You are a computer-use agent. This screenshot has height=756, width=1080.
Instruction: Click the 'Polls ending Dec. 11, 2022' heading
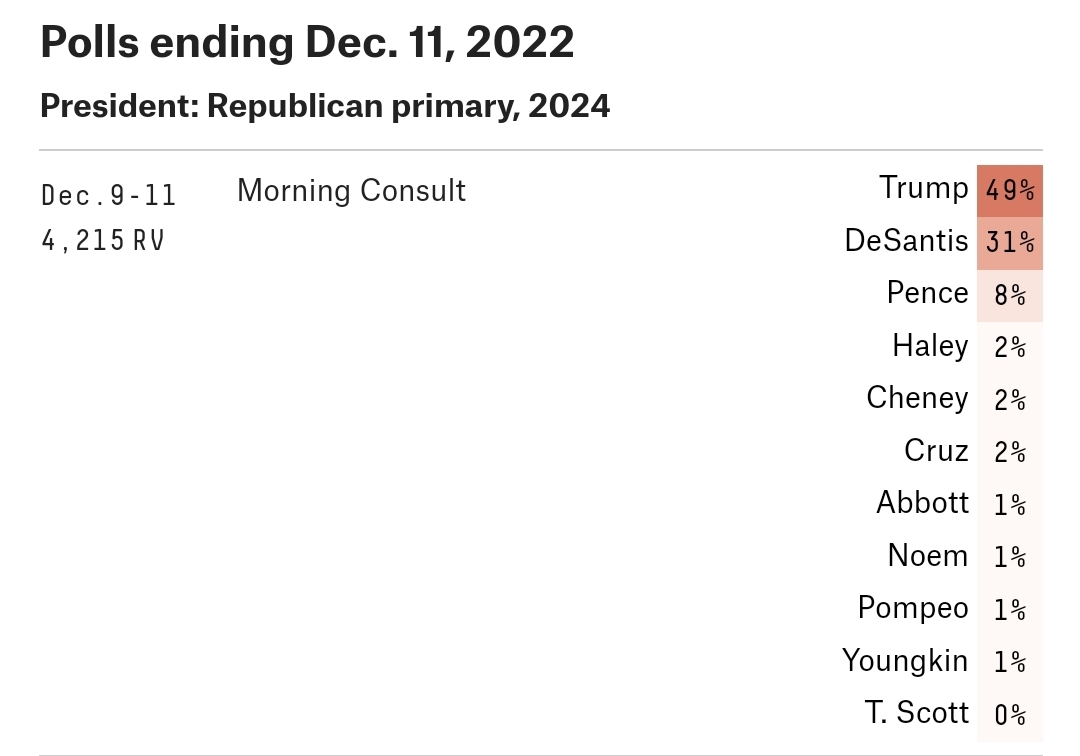click(x=307, y=42)
